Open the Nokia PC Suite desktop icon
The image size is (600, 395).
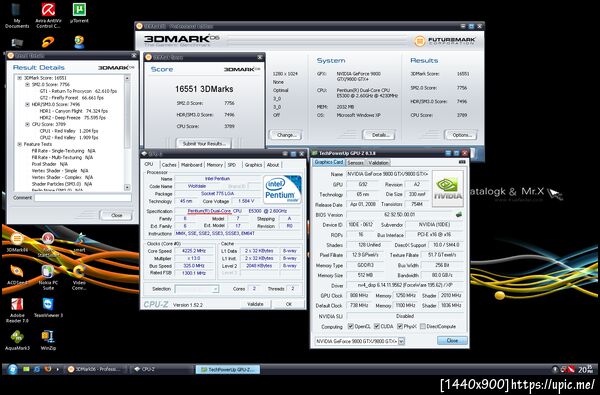(48, 277)
